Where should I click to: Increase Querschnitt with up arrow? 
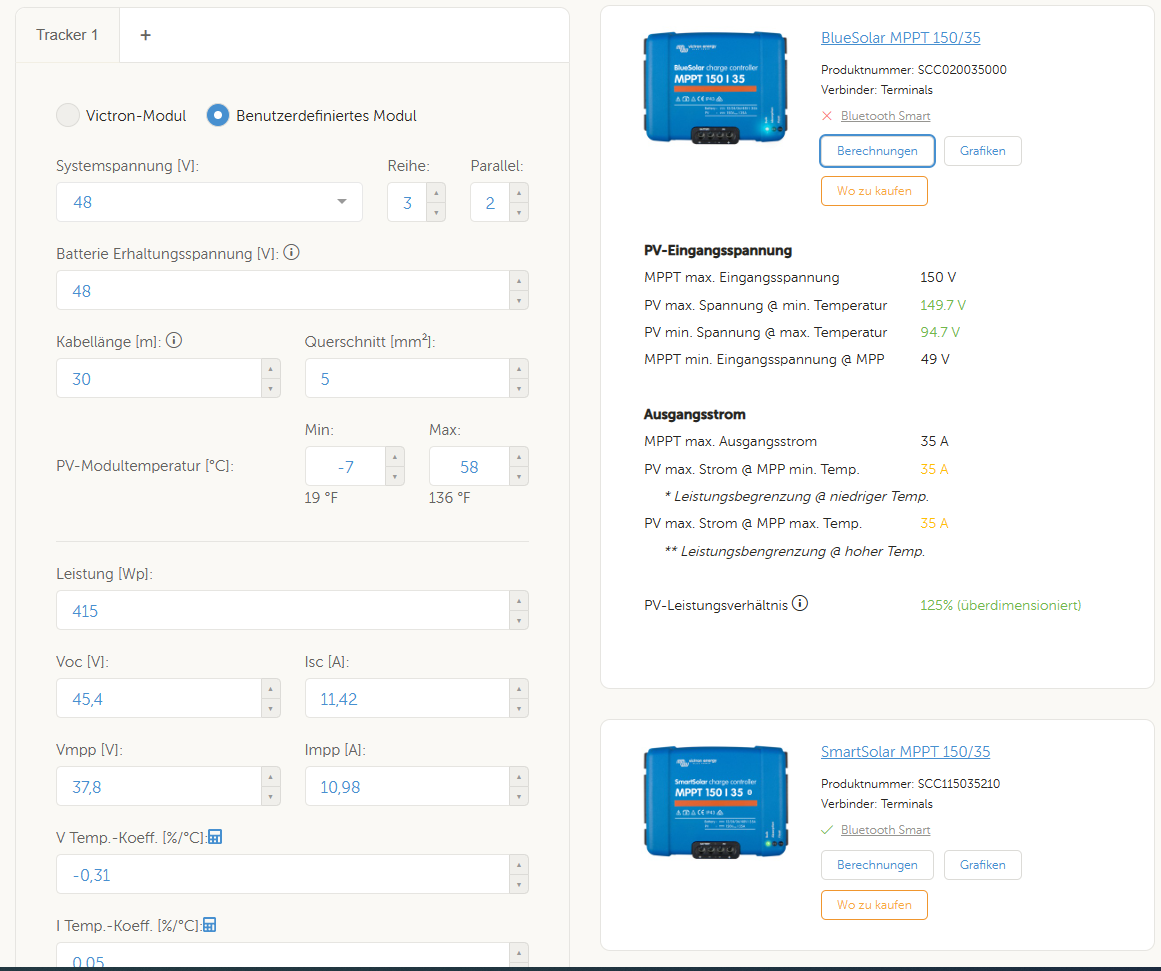pyautogui.click(x=519, y=369)
